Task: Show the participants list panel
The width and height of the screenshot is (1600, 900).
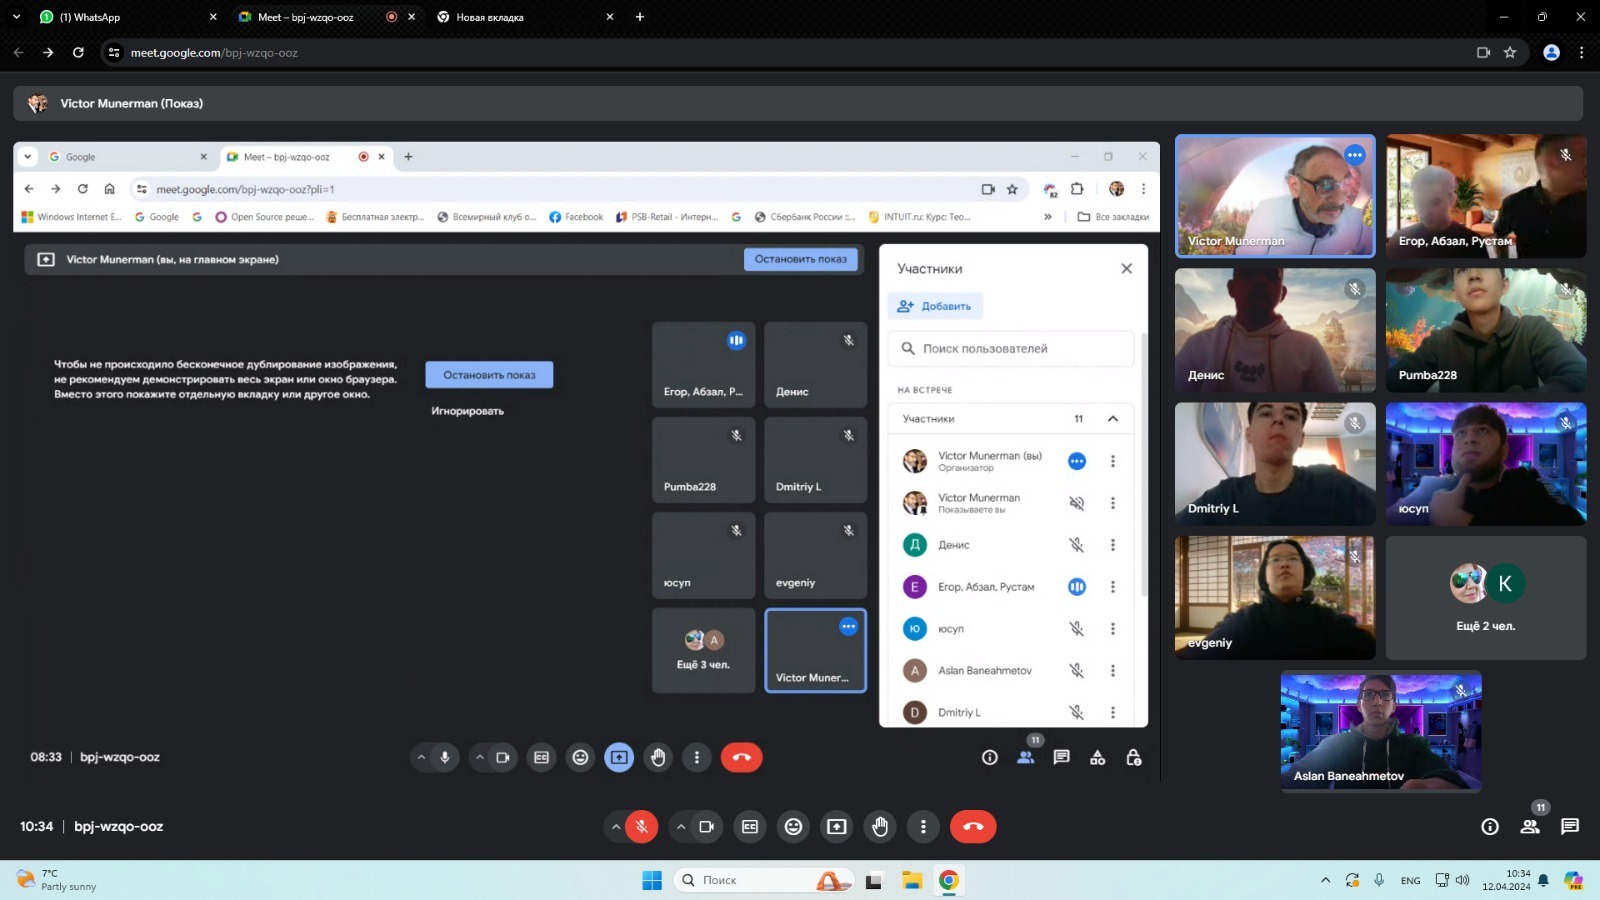Action: tap(1530, 826)
